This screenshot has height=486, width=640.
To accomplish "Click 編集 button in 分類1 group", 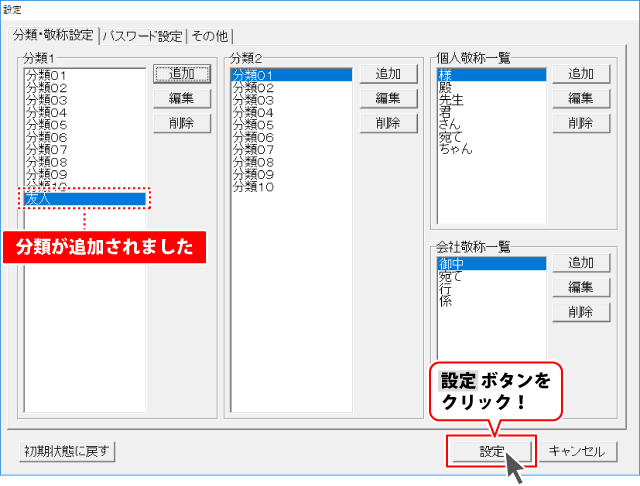I will [x=181, y=98].
